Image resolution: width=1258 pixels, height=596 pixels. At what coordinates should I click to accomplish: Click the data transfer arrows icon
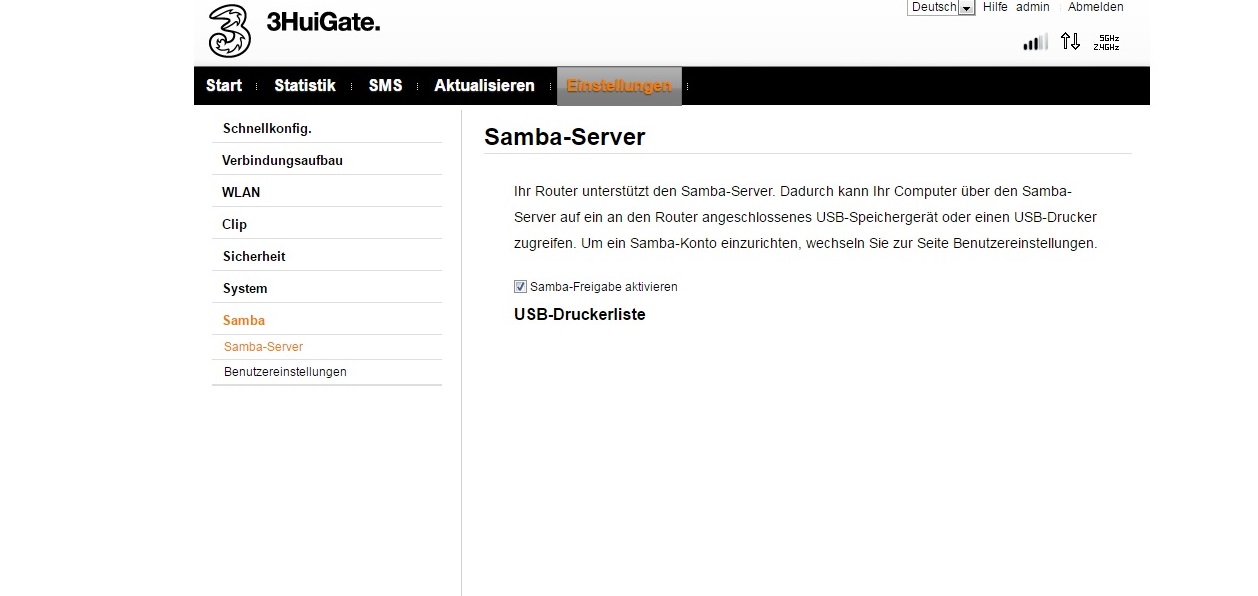[1070, 42]
